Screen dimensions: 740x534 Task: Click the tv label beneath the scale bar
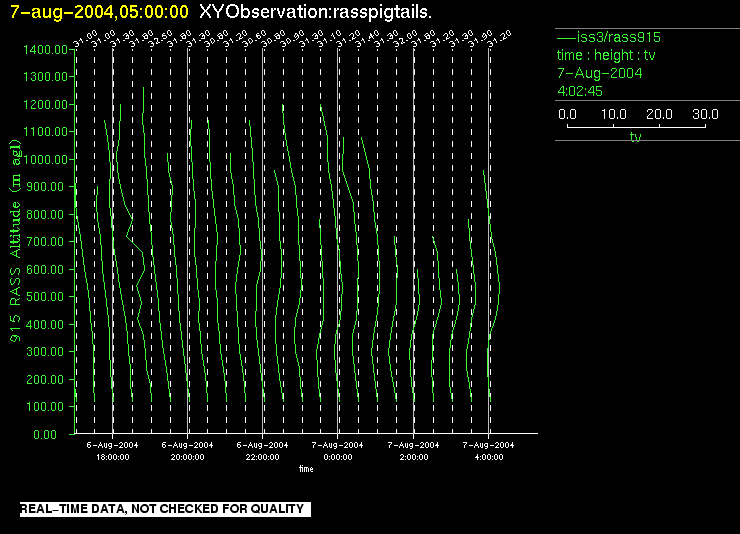[x=635, y=137]
